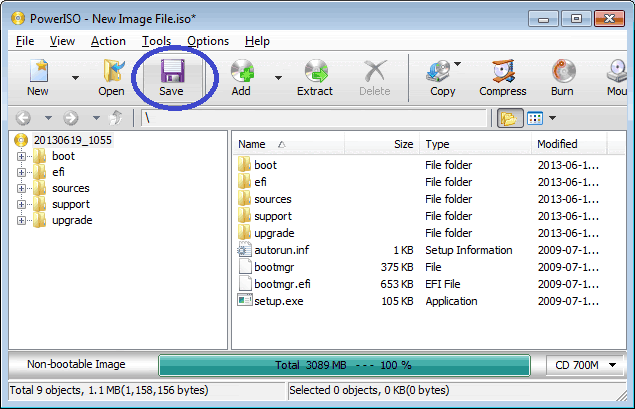Click the path address field

click(314, 118)
